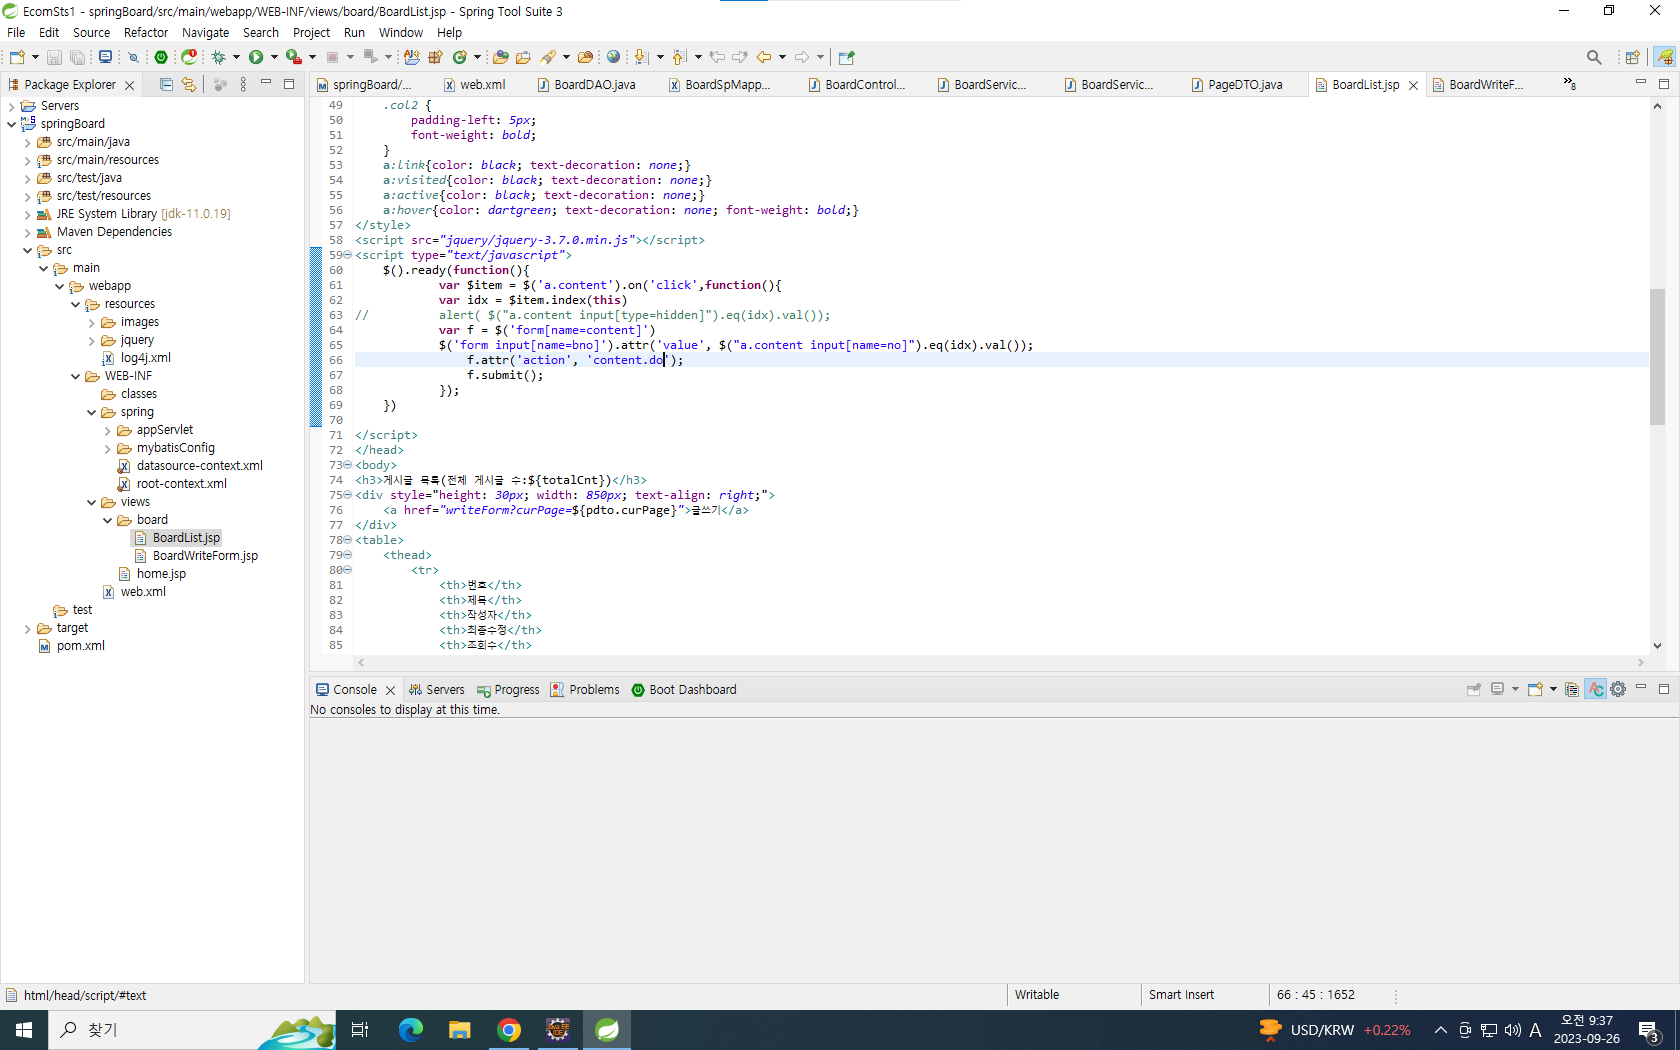Click Collapse All in Package Explorer
Viewport: 1680px width, 1050px height.
point(166,85)
